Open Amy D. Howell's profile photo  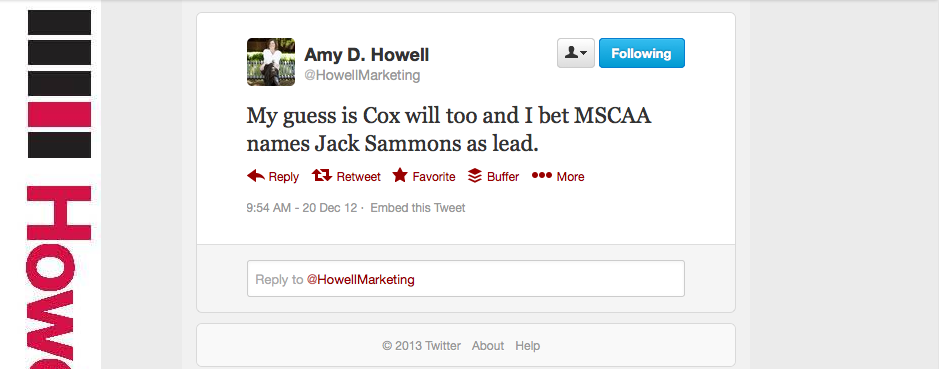(x=271, y=62)
